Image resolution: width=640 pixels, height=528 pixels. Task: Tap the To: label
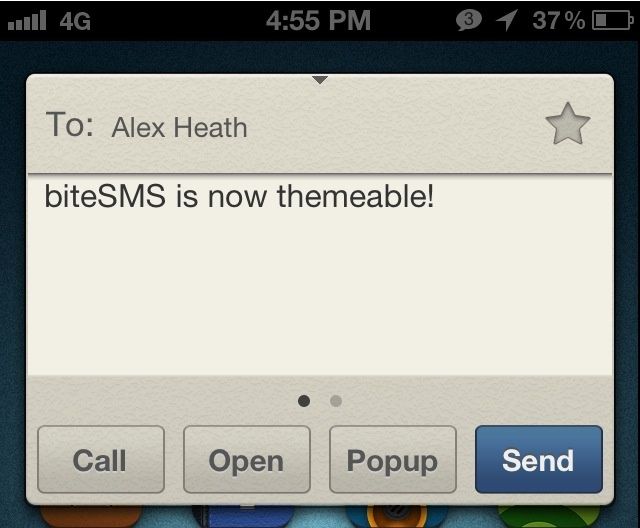coord(69,124)
